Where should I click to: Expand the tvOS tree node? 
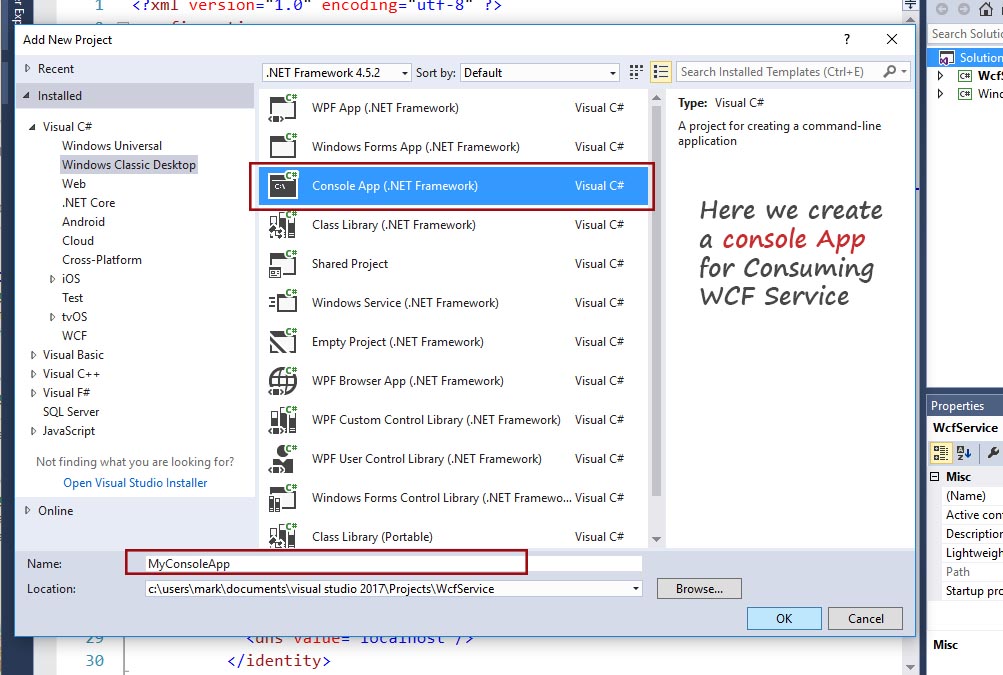[52, 317]
